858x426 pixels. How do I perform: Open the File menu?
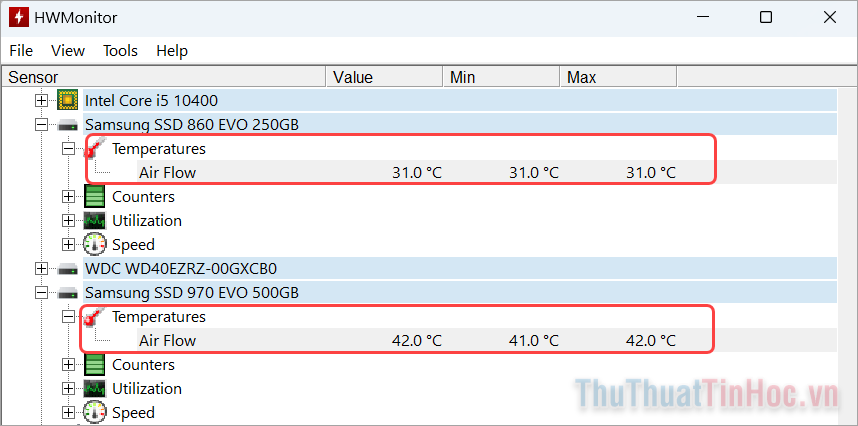tap(21, 51)
